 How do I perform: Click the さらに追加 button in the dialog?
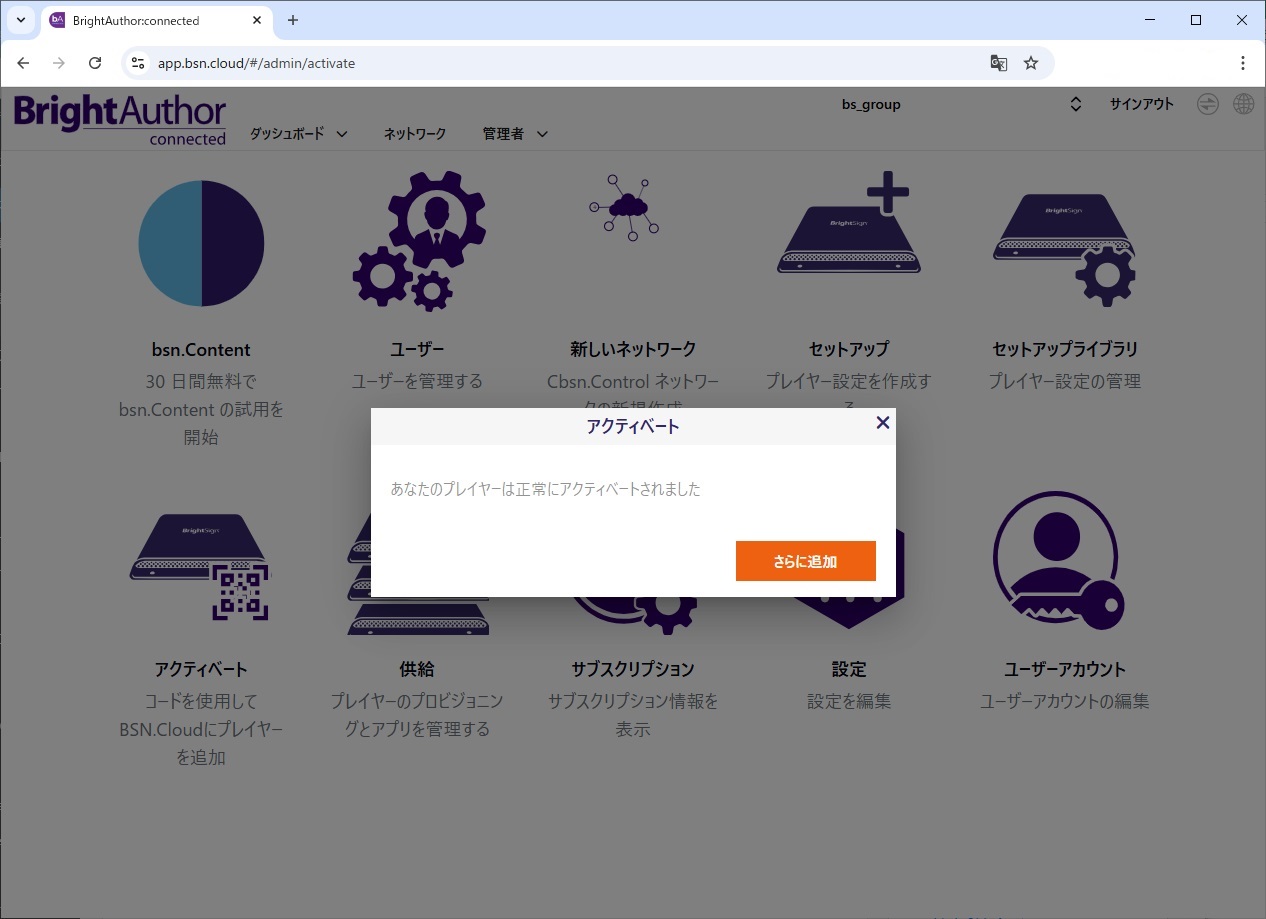point(805,561)
